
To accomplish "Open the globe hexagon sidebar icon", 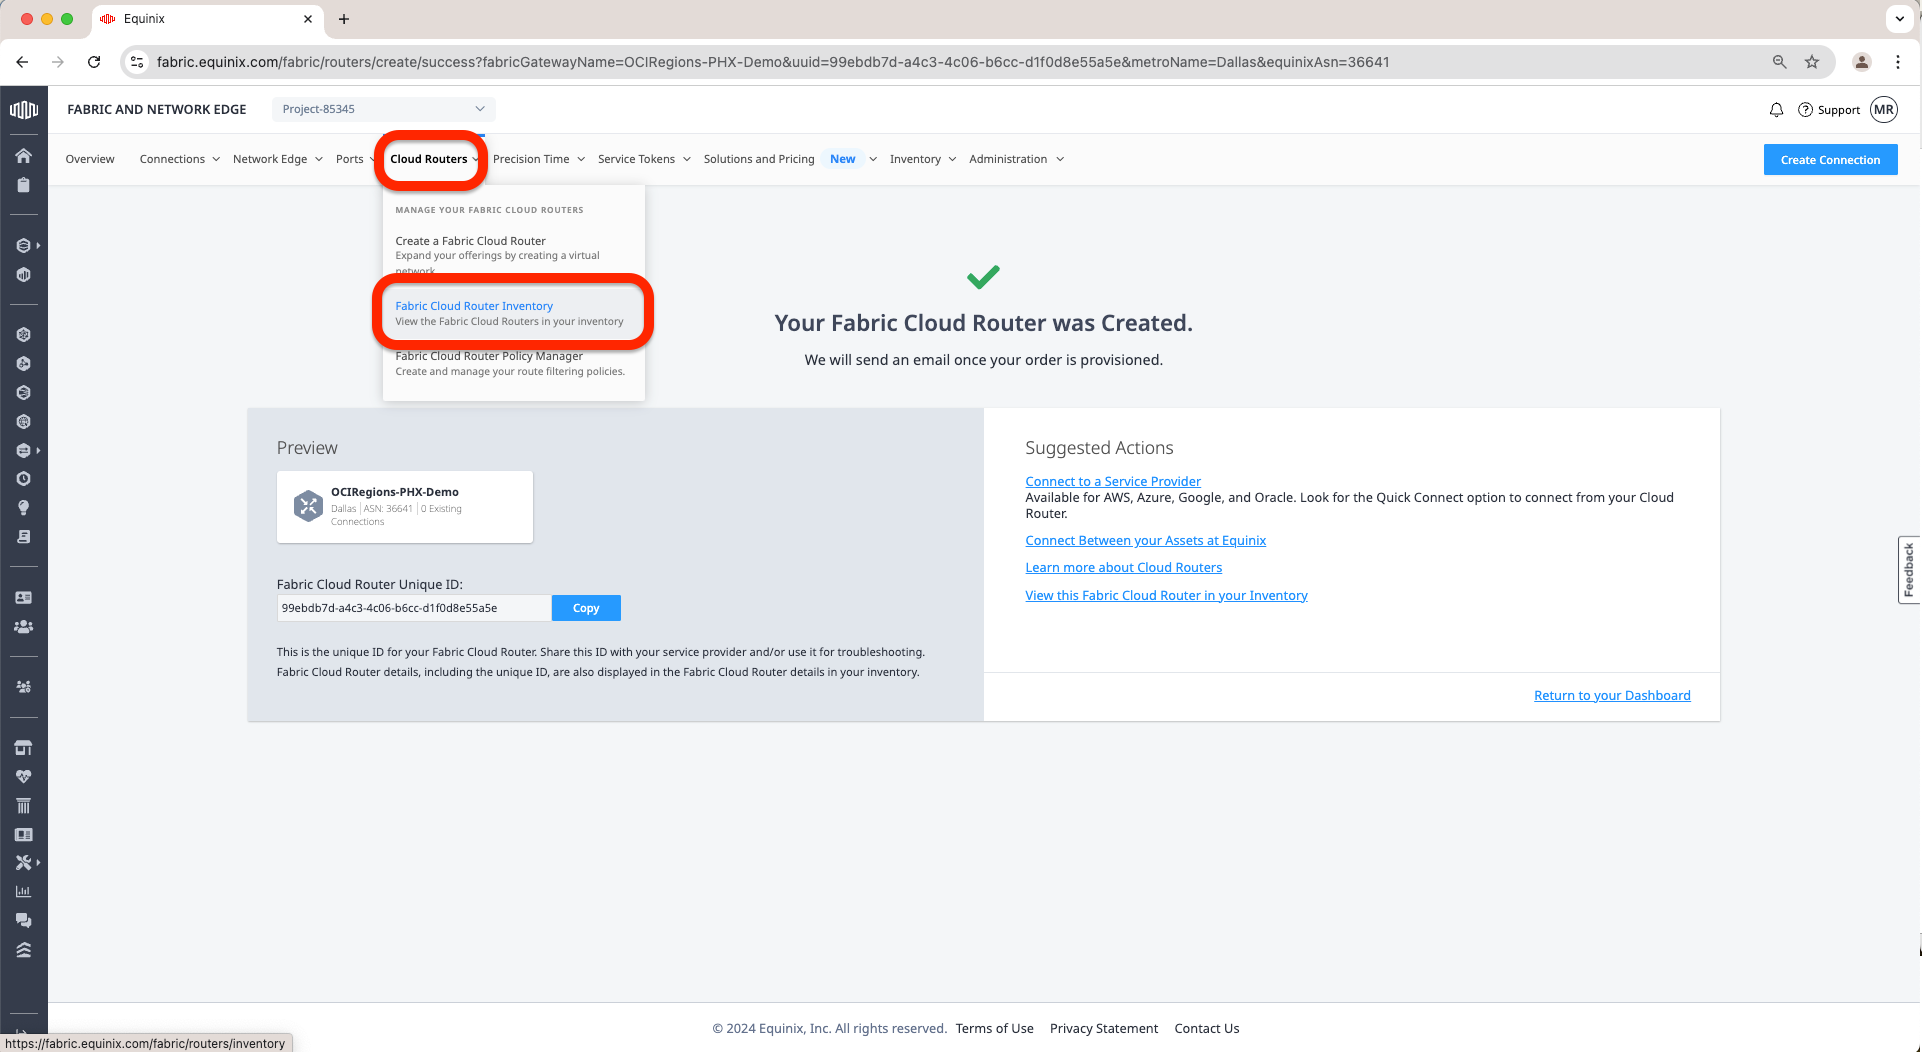I will pyautogui.click(x=23, y=422).
